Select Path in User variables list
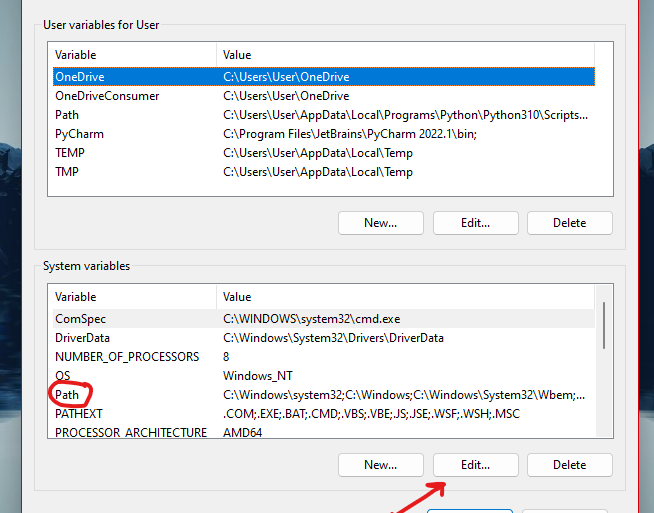Image resolution: width=654 pixels, height=513 pixels. 324,115
